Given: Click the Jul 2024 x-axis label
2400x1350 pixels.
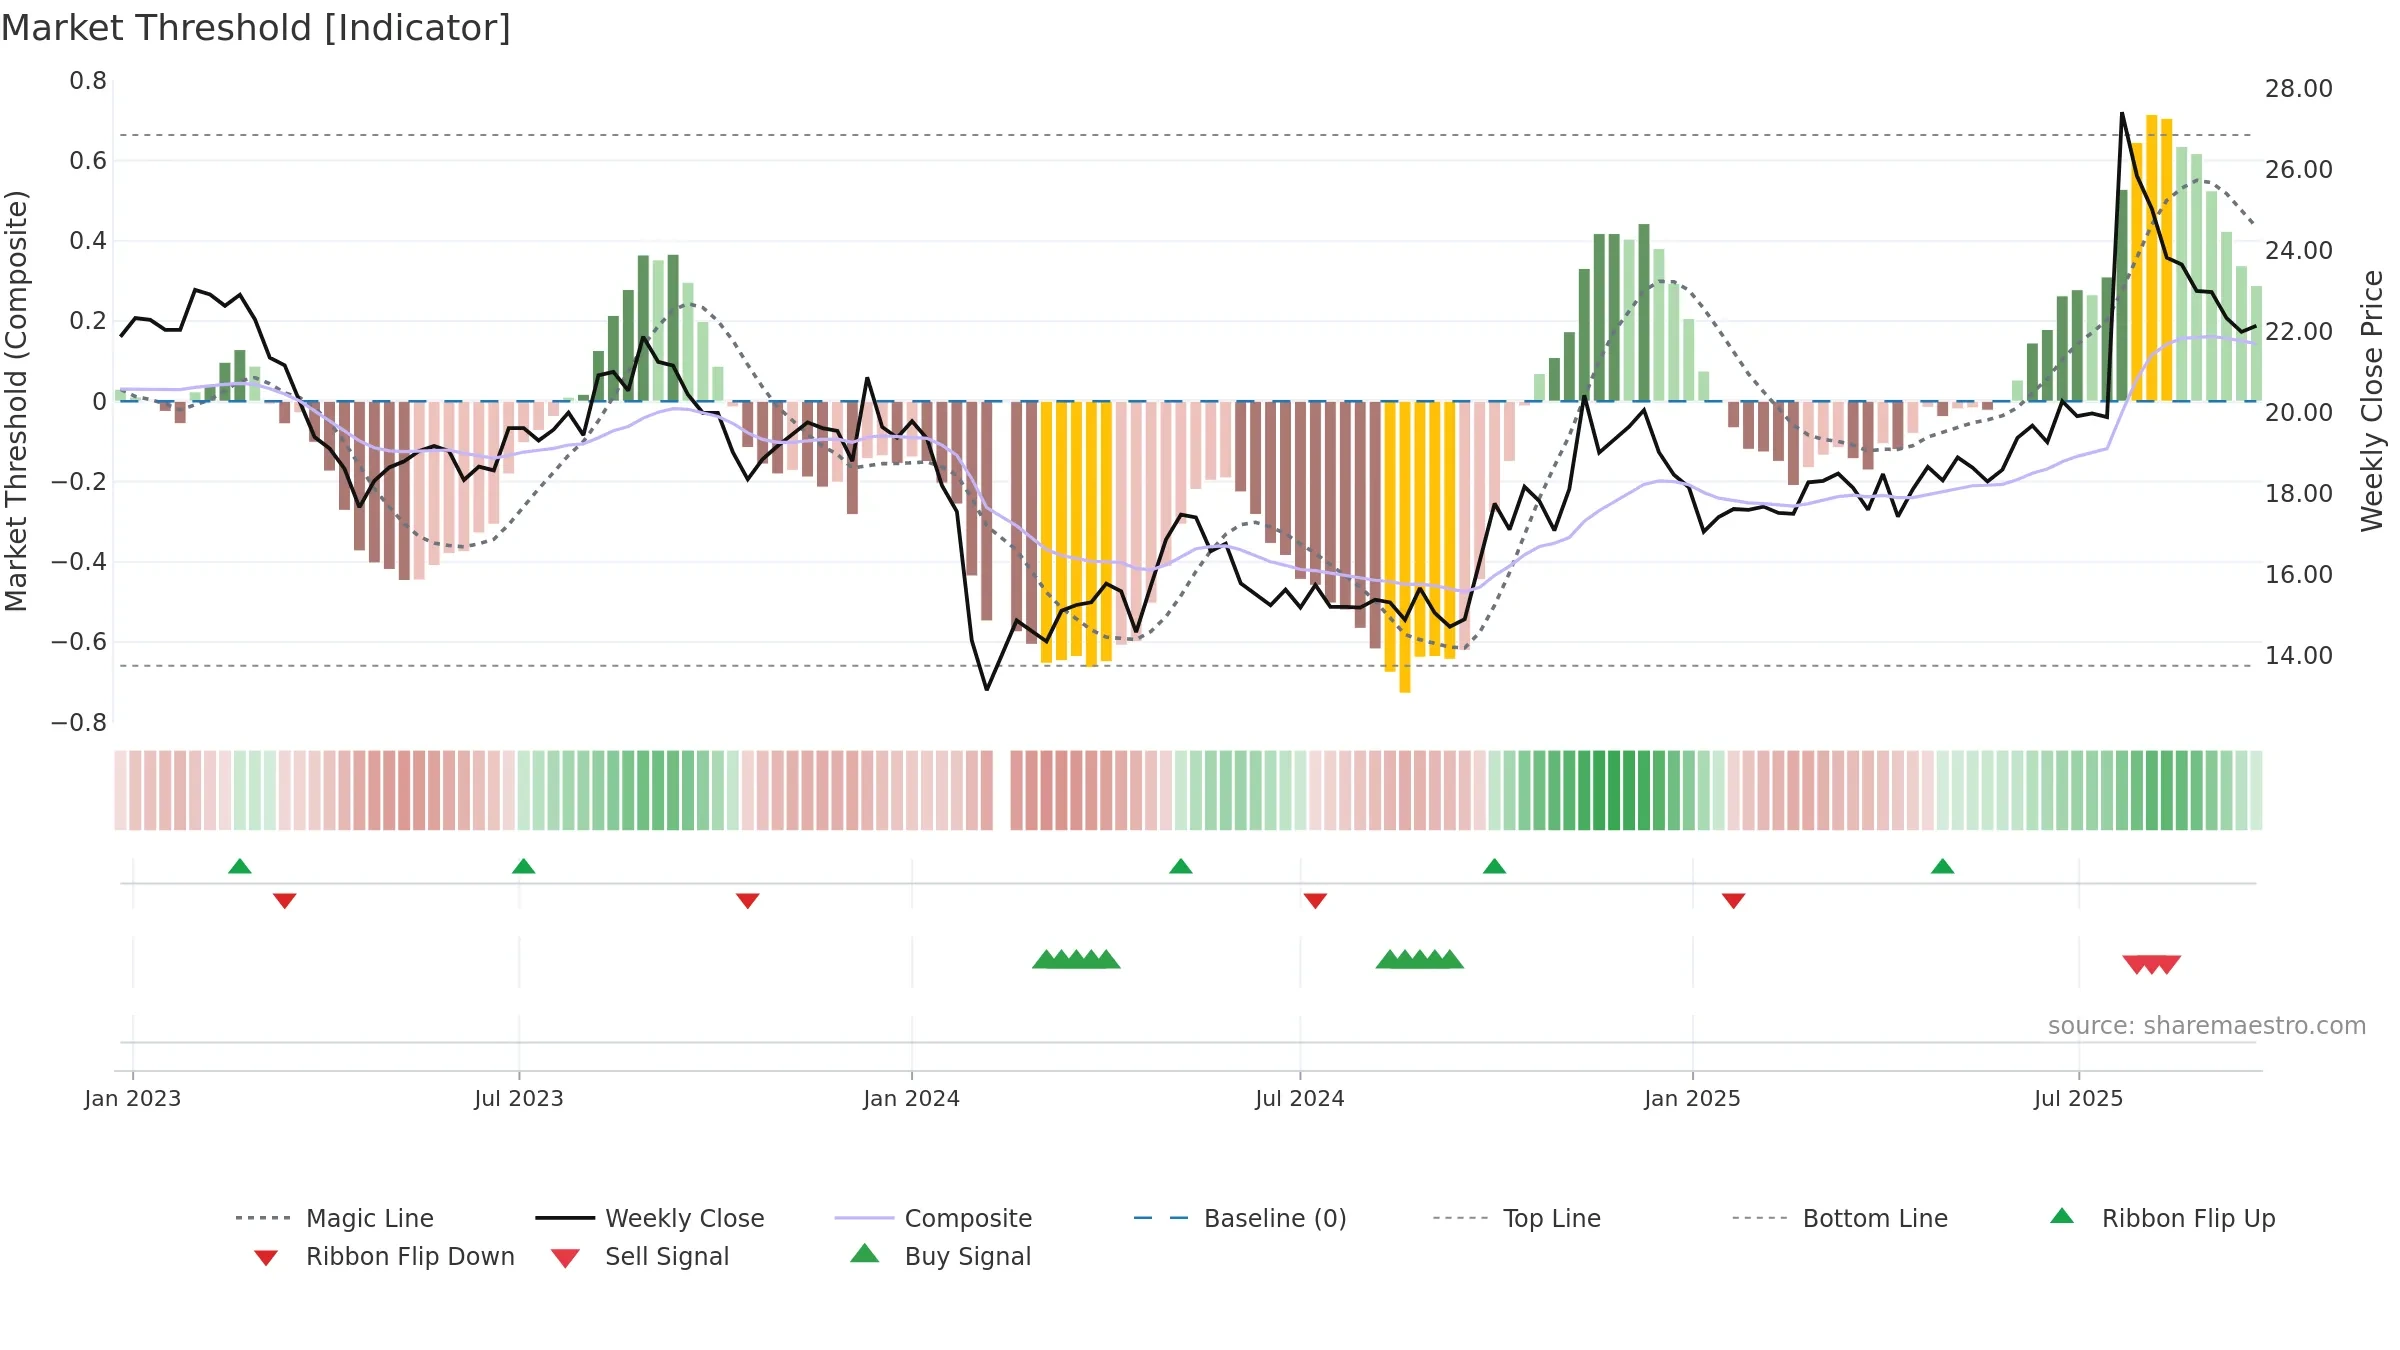Looking at the screenshot, I should tap(1300, 1098).
